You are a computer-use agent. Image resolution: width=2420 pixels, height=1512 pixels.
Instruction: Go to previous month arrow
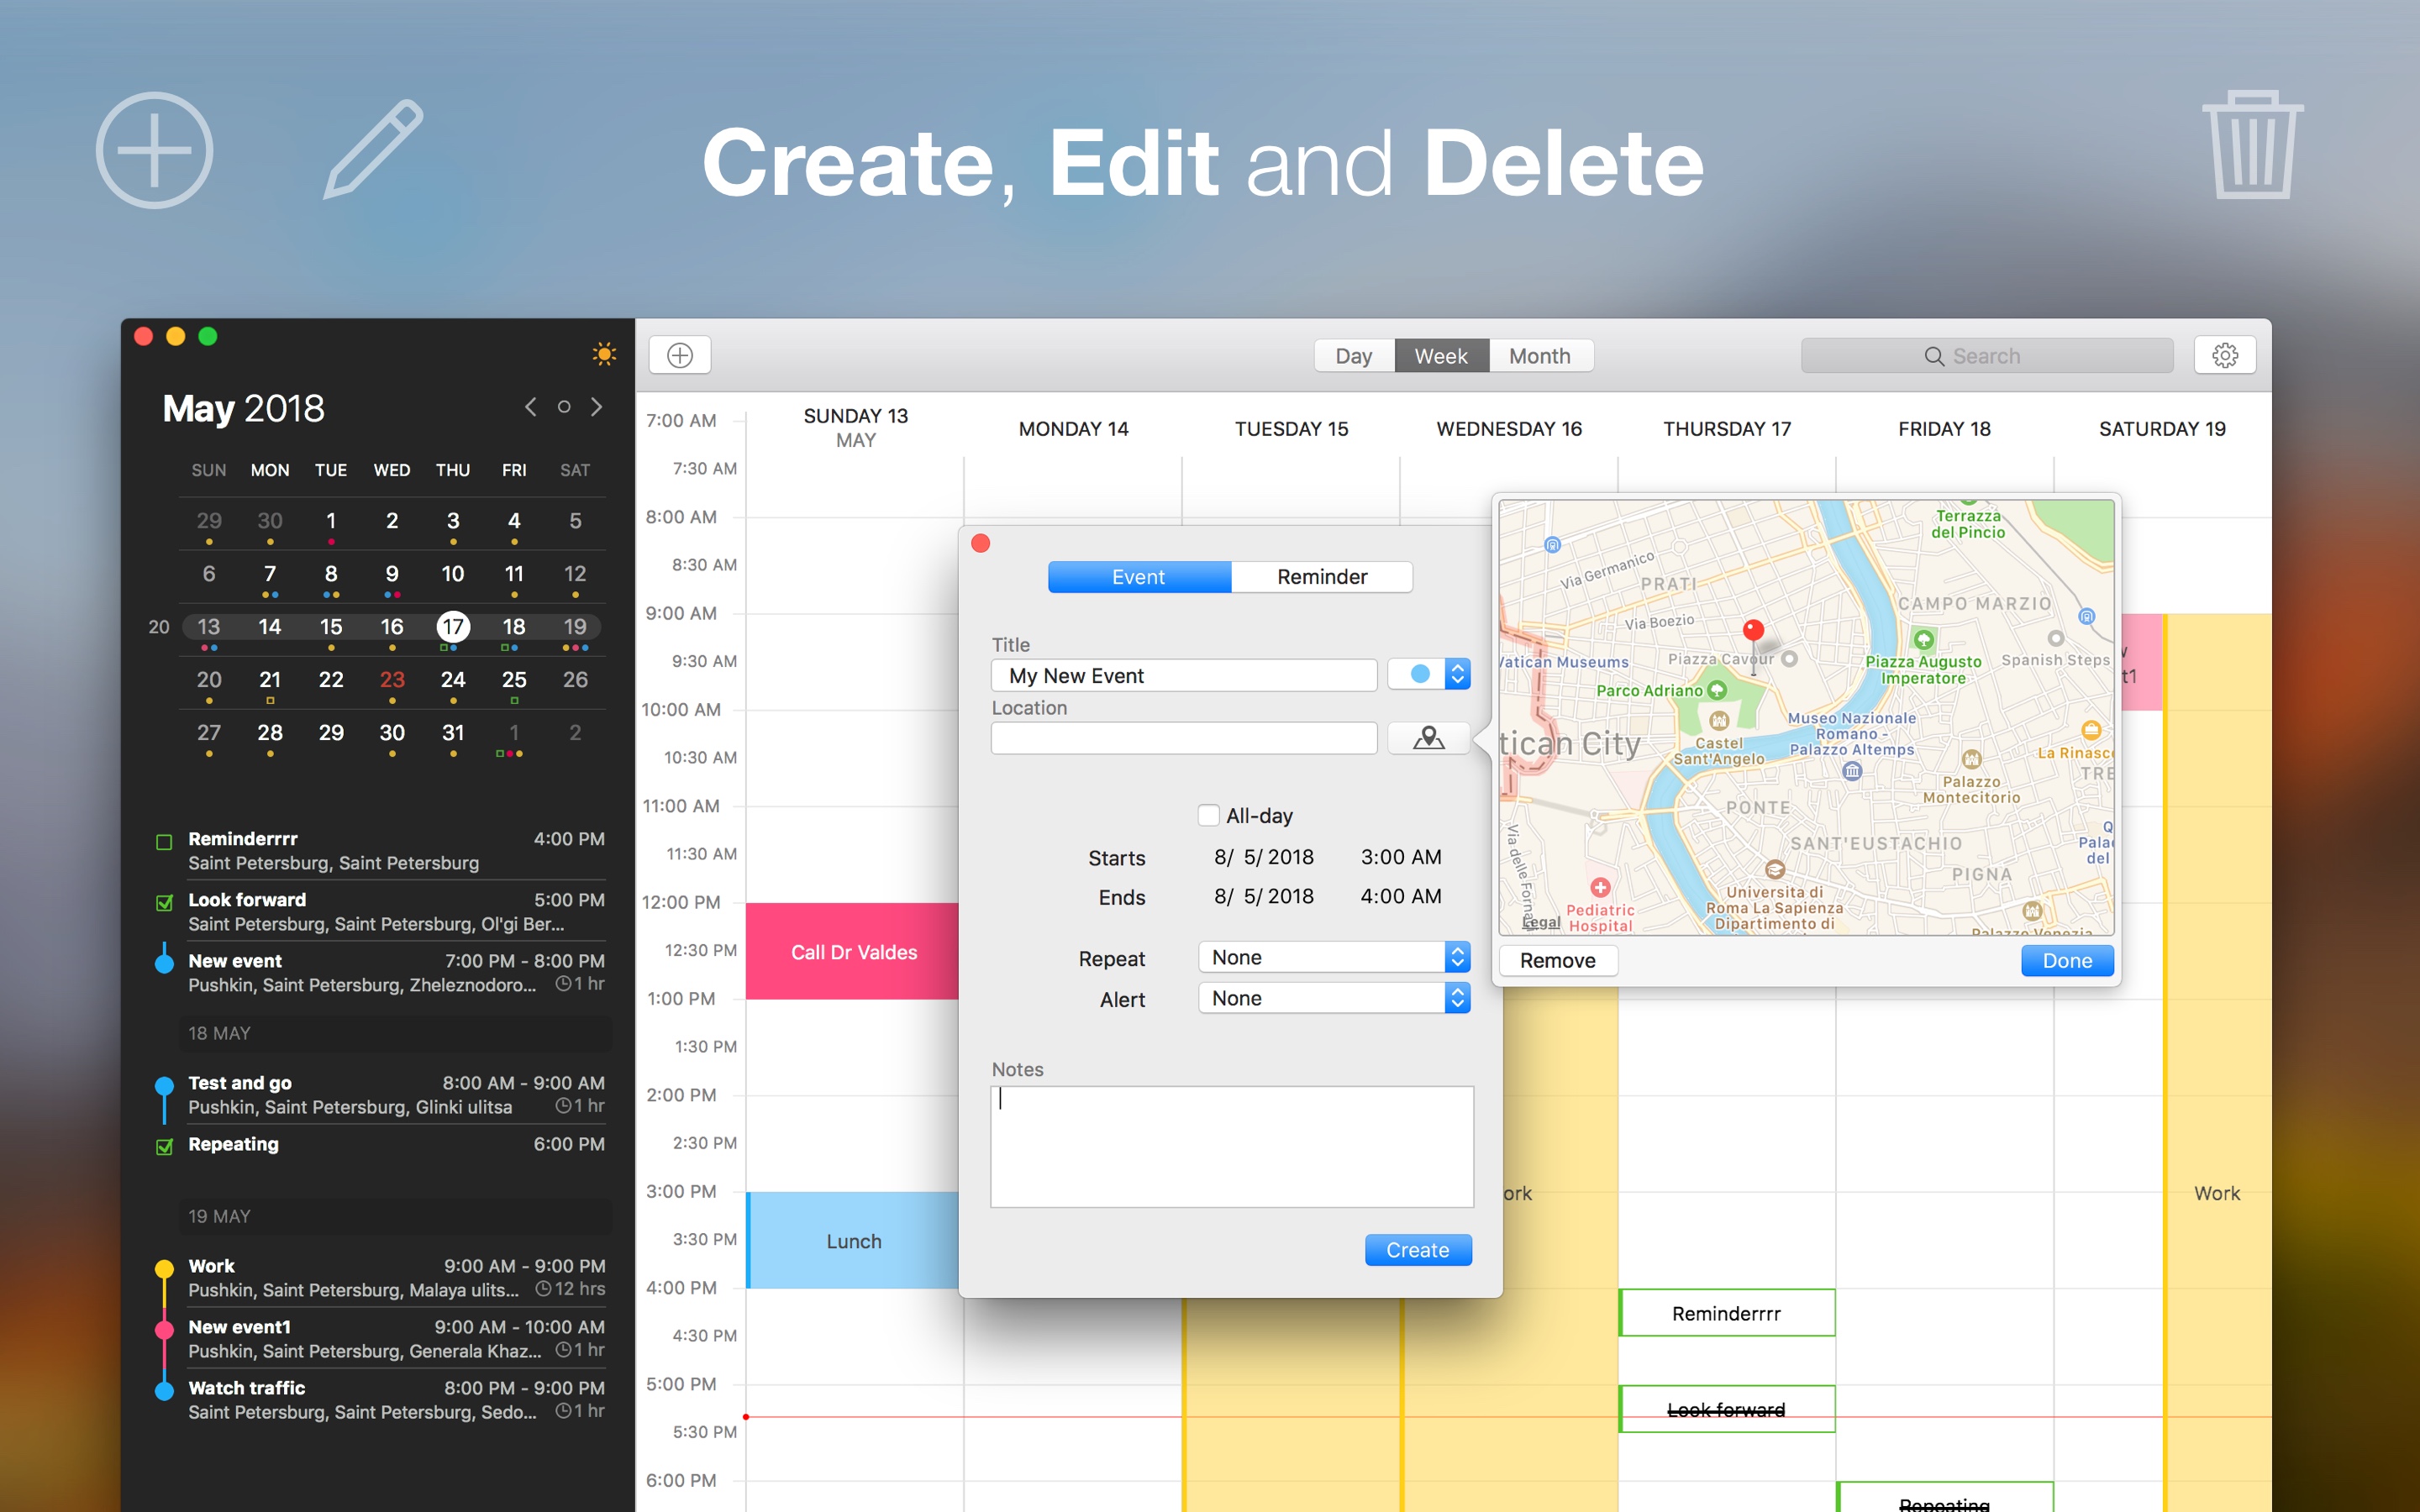click(531, 407)
